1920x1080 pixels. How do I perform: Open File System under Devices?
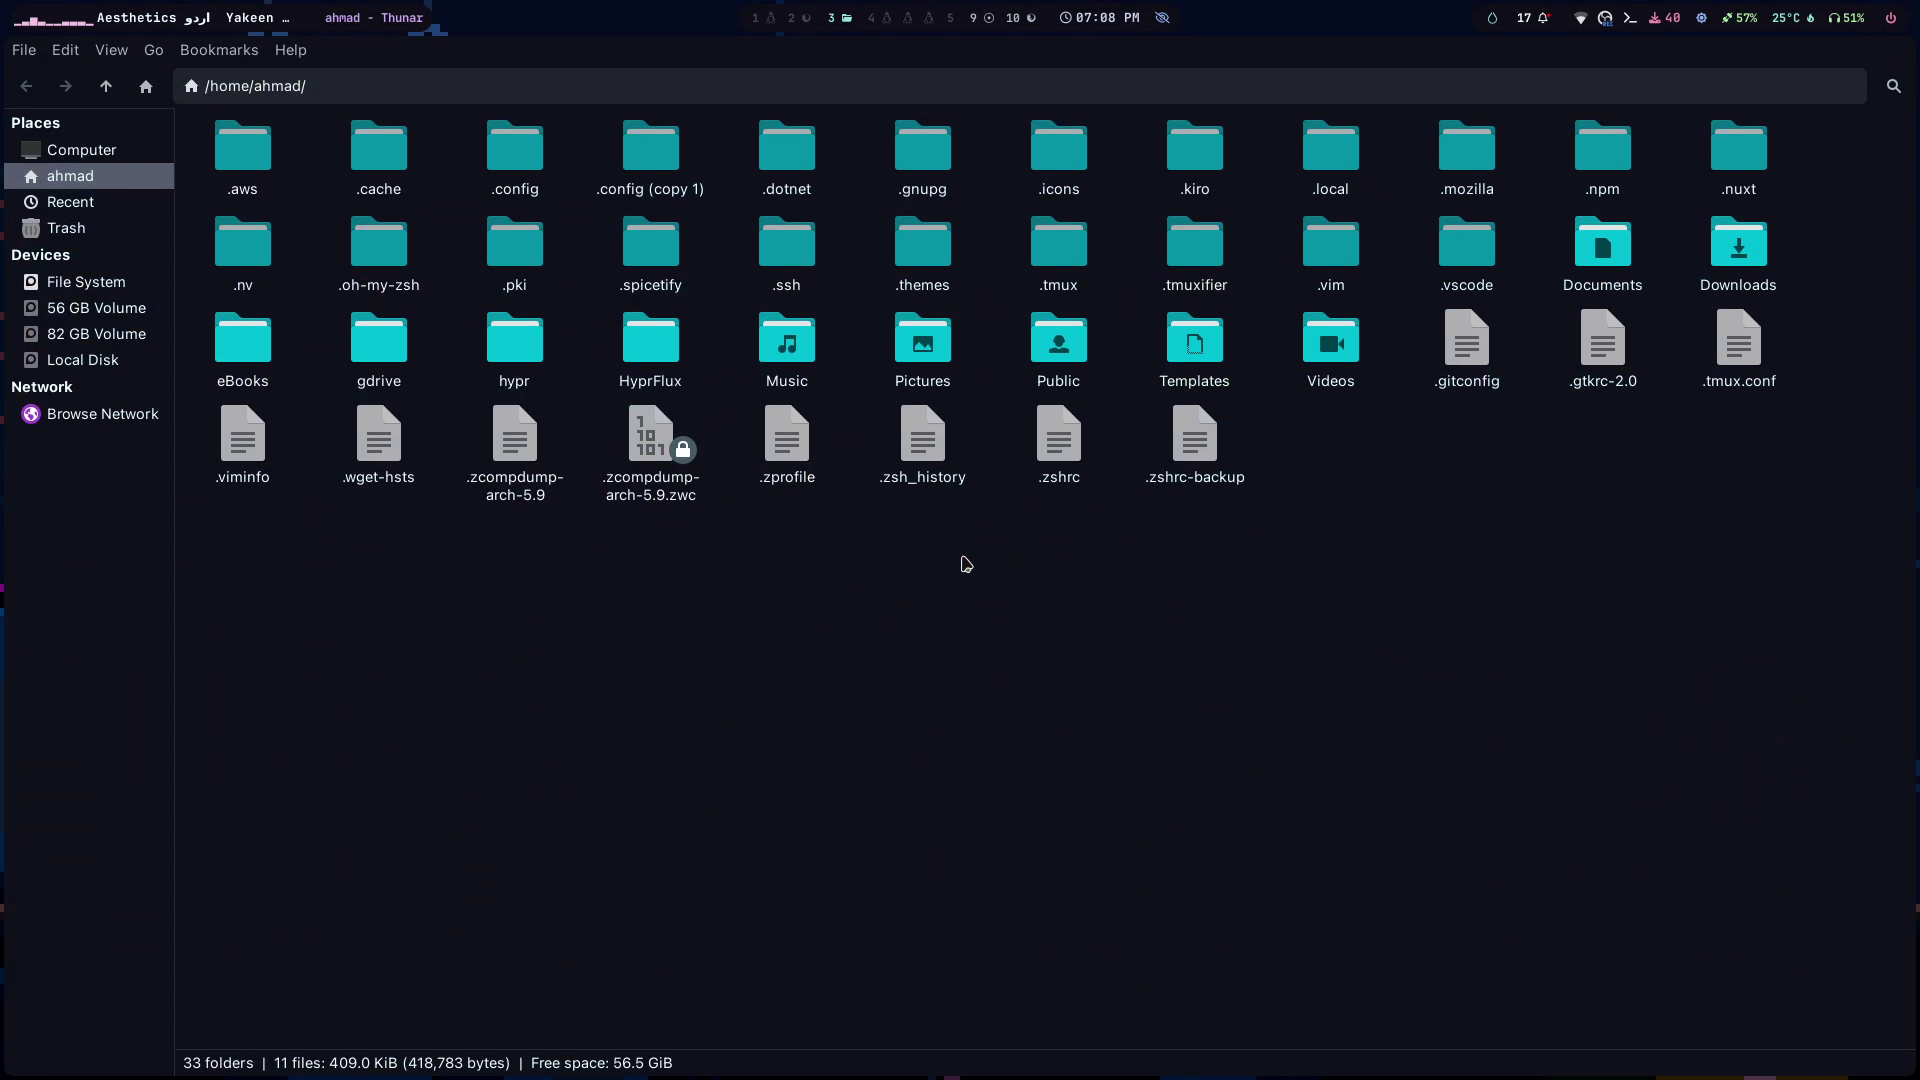pyautogui.click(x=89, y=282)
